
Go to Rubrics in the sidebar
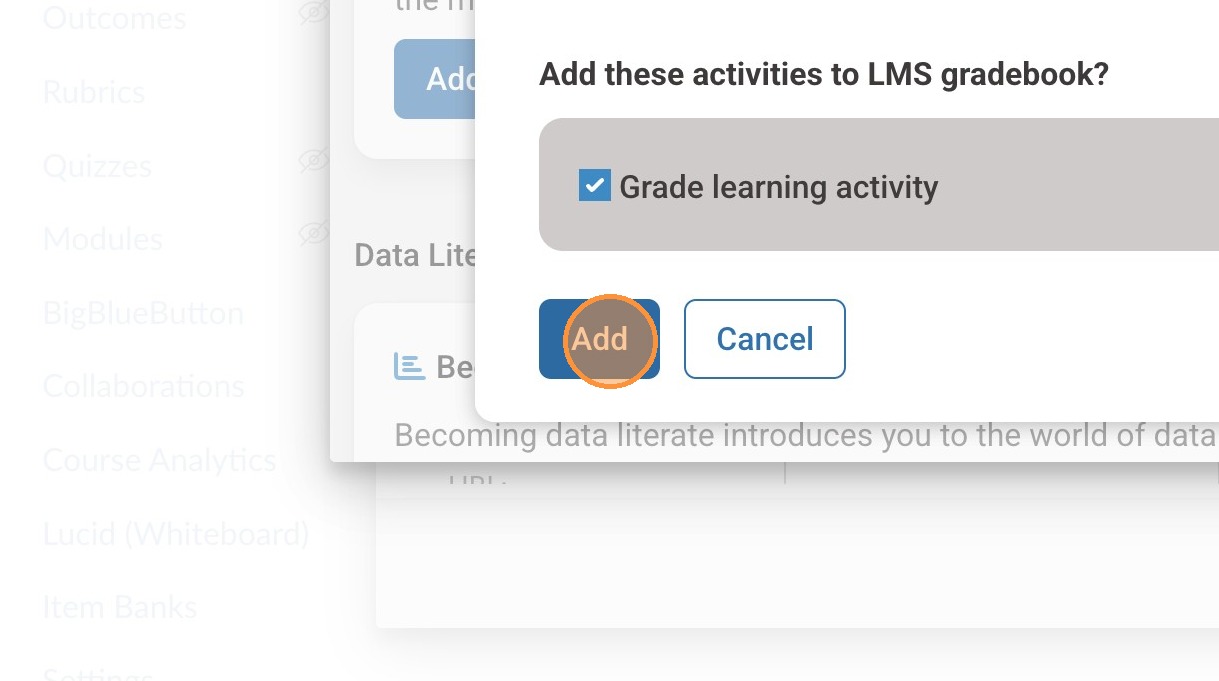click(x=94, y=92)
